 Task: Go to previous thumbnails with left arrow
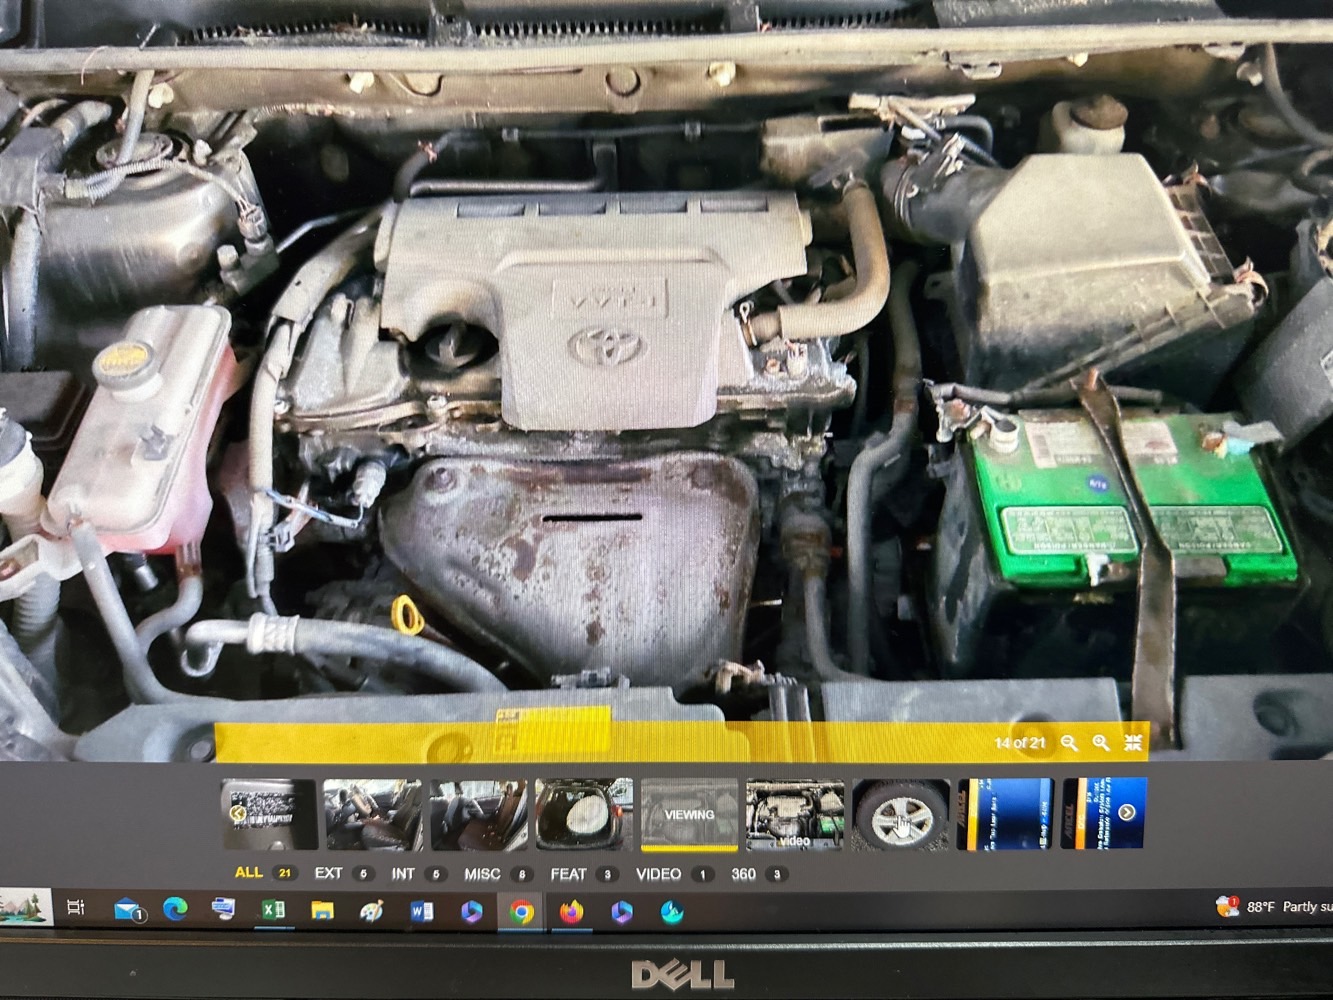(237, 814)
